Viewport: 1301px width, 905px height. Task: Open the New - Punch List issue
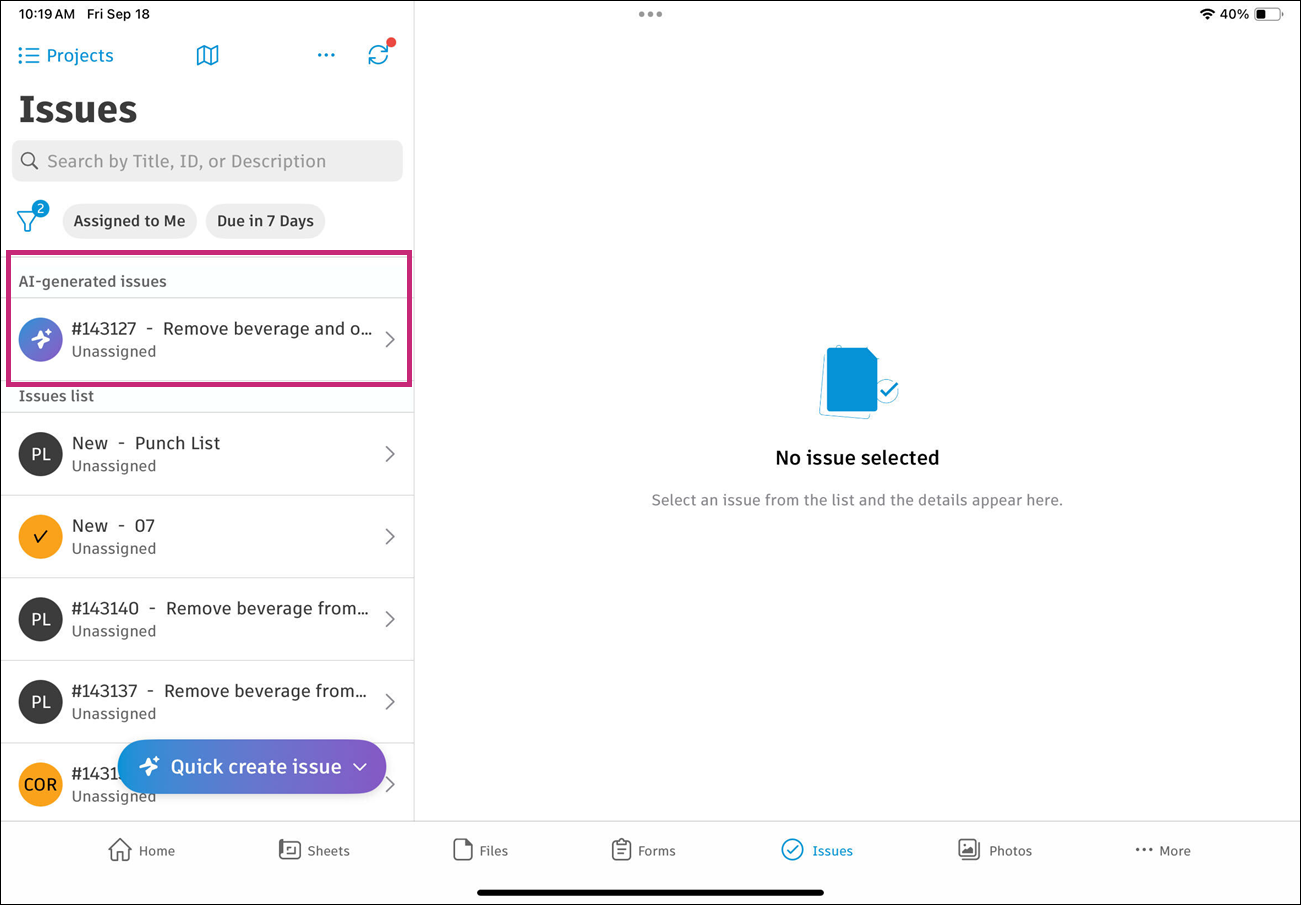[207, 454]
